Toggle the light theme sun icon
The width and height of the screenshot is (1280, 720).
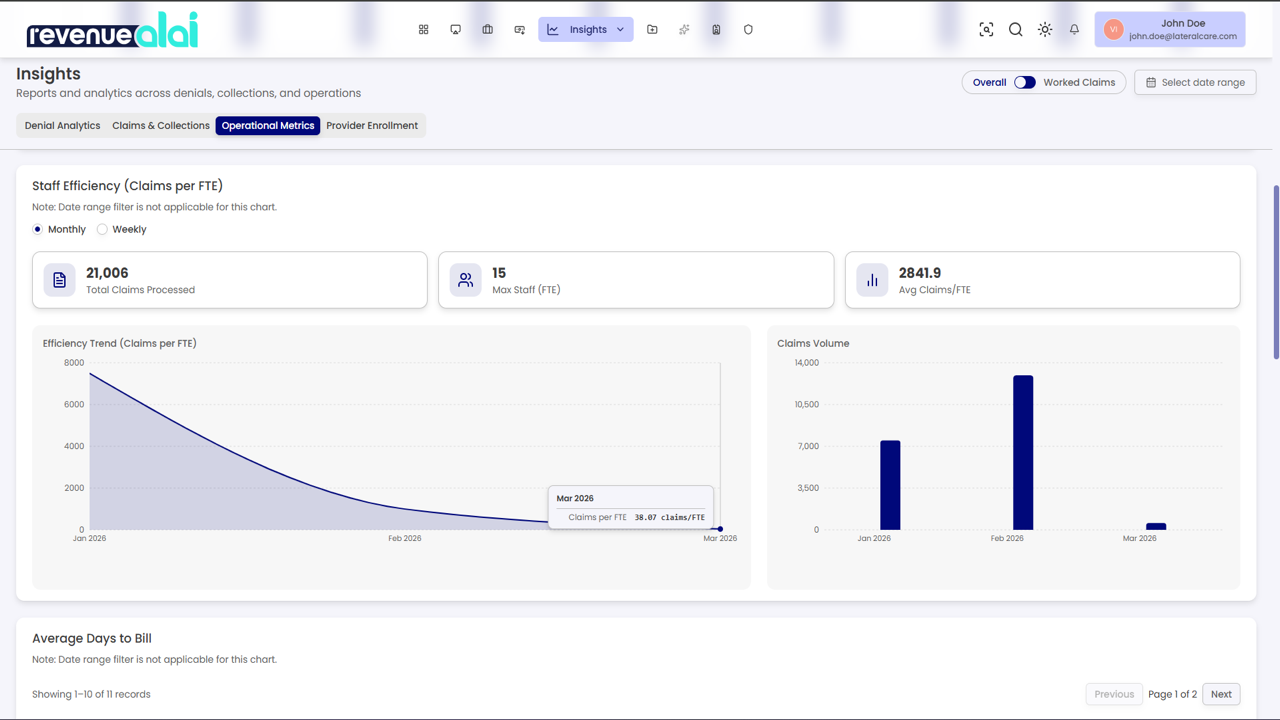(1045, 30)
